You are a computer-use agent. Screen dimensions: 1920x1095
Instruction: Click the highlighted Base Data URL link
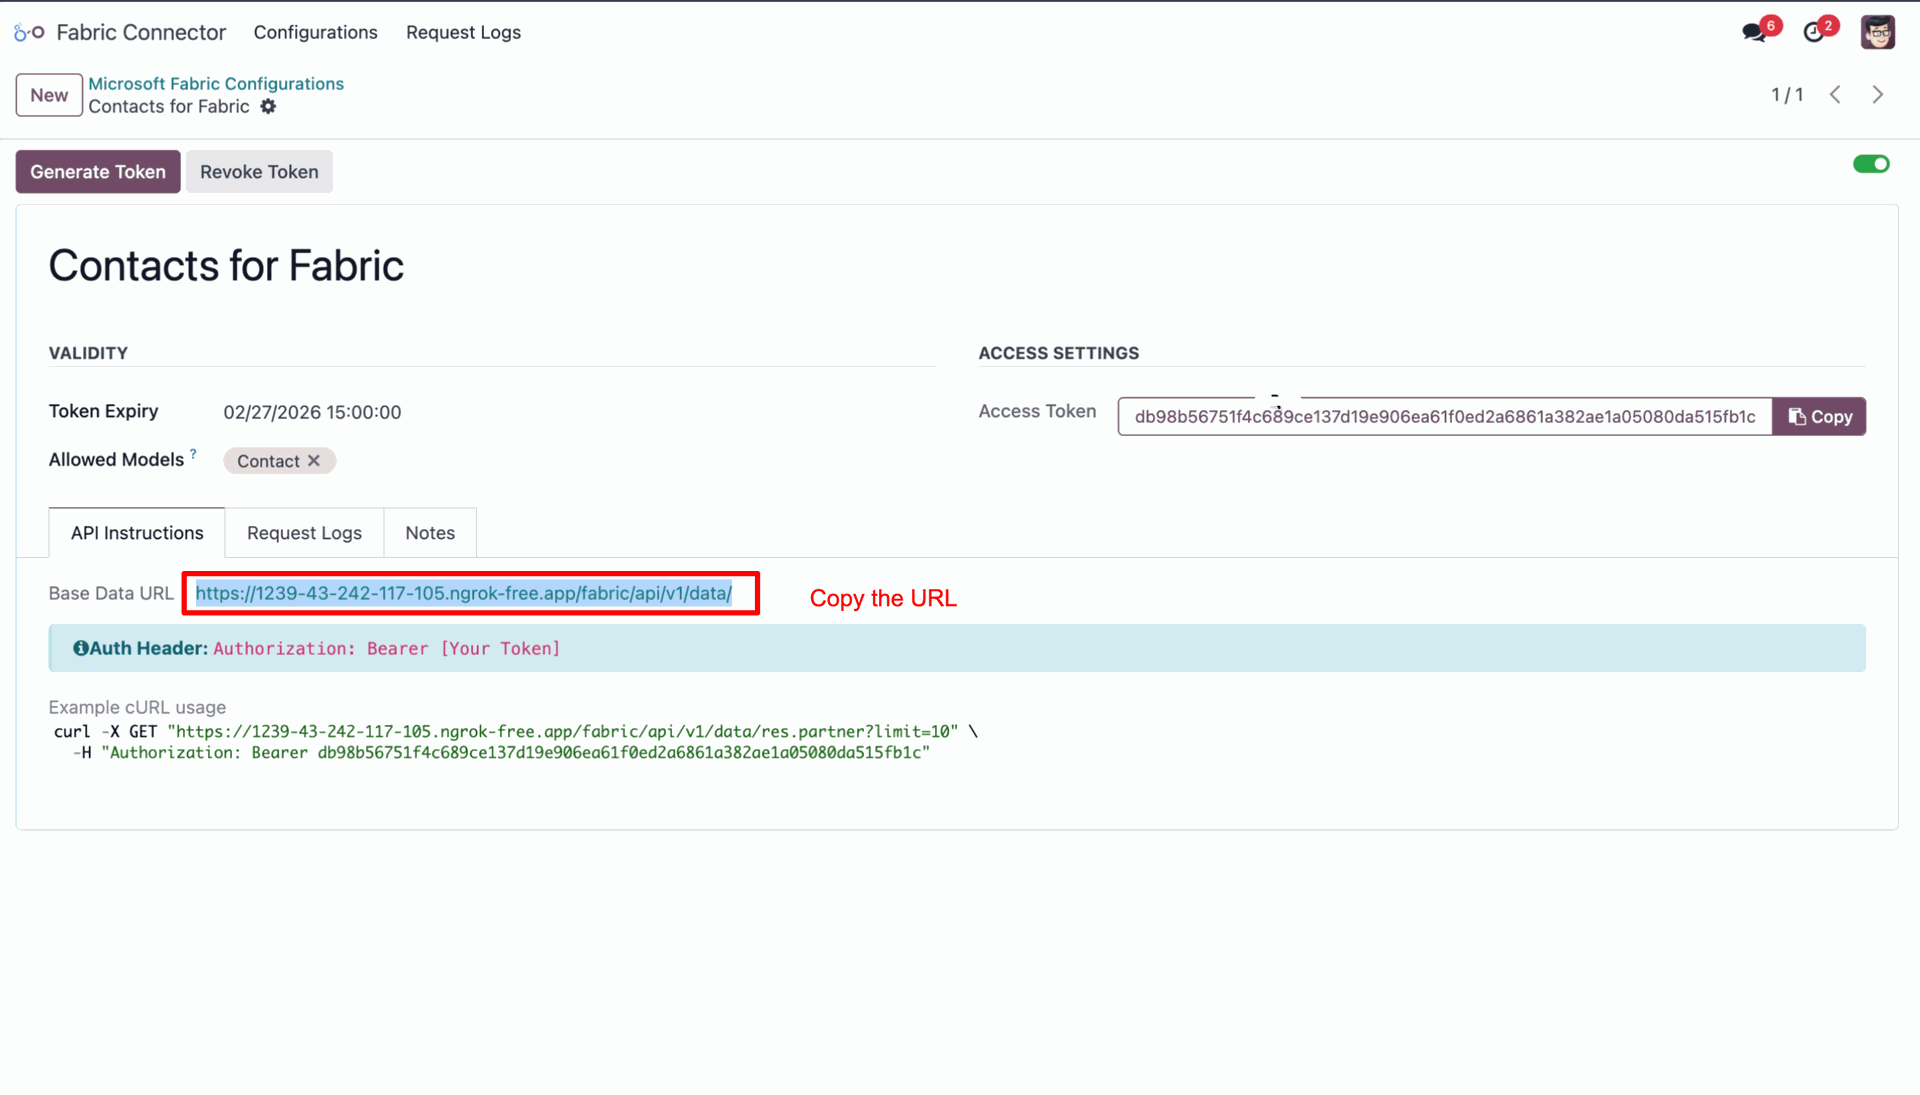click(x=463, y=593)
